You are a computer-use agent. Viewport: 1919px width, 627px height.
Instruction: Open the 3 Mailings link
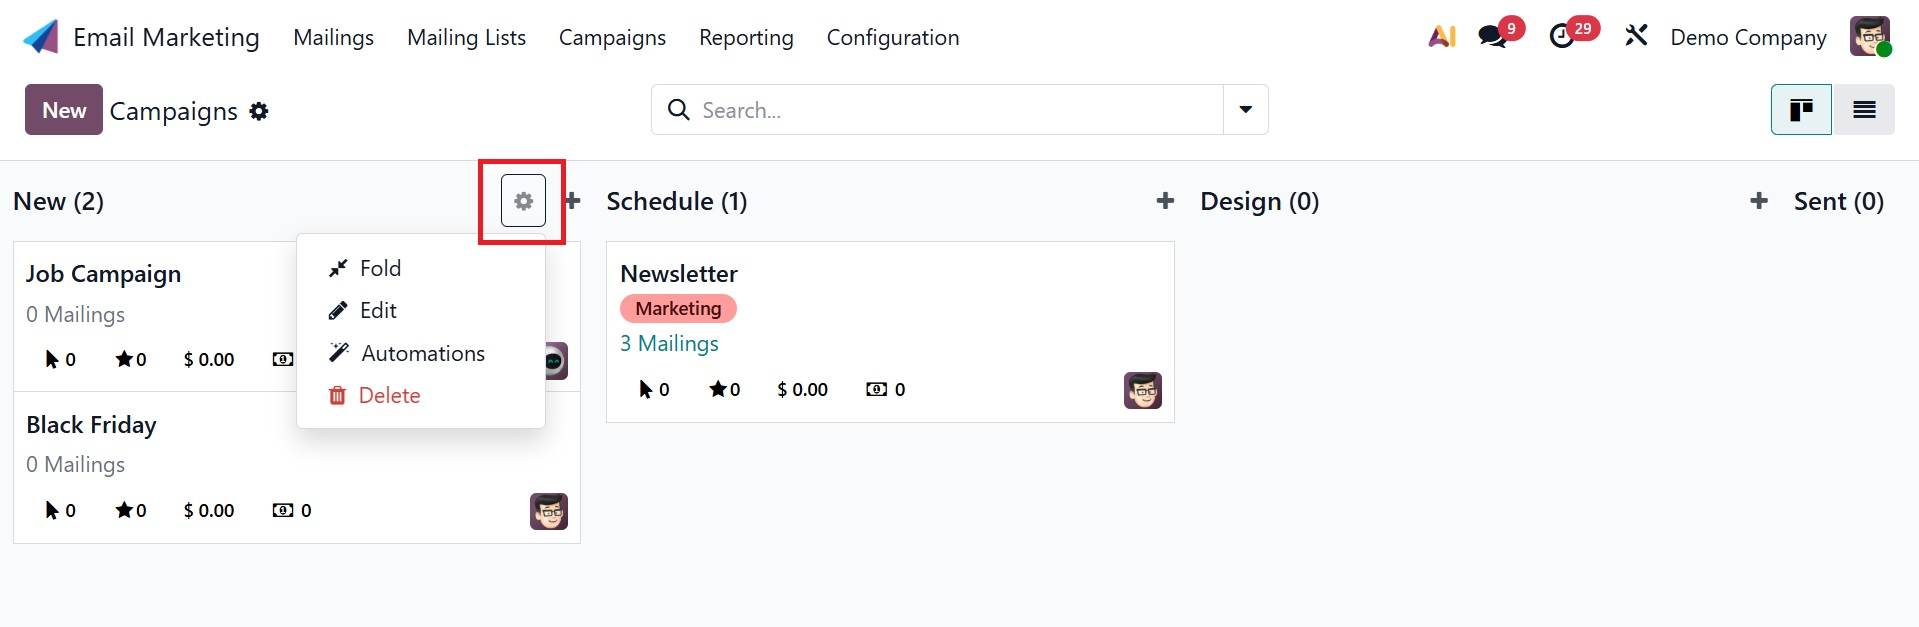tap(669, 343)
